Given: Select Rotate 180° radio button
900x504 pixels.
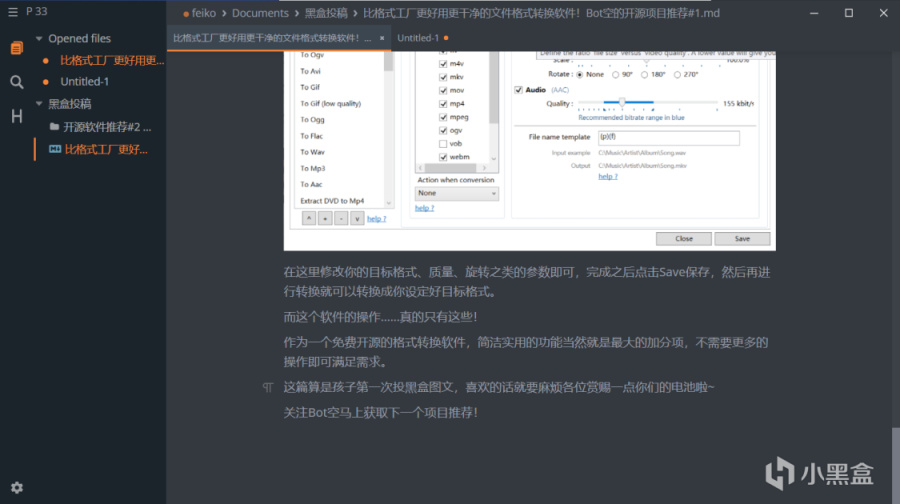Looking at the screenshot, I should (644, 75).
